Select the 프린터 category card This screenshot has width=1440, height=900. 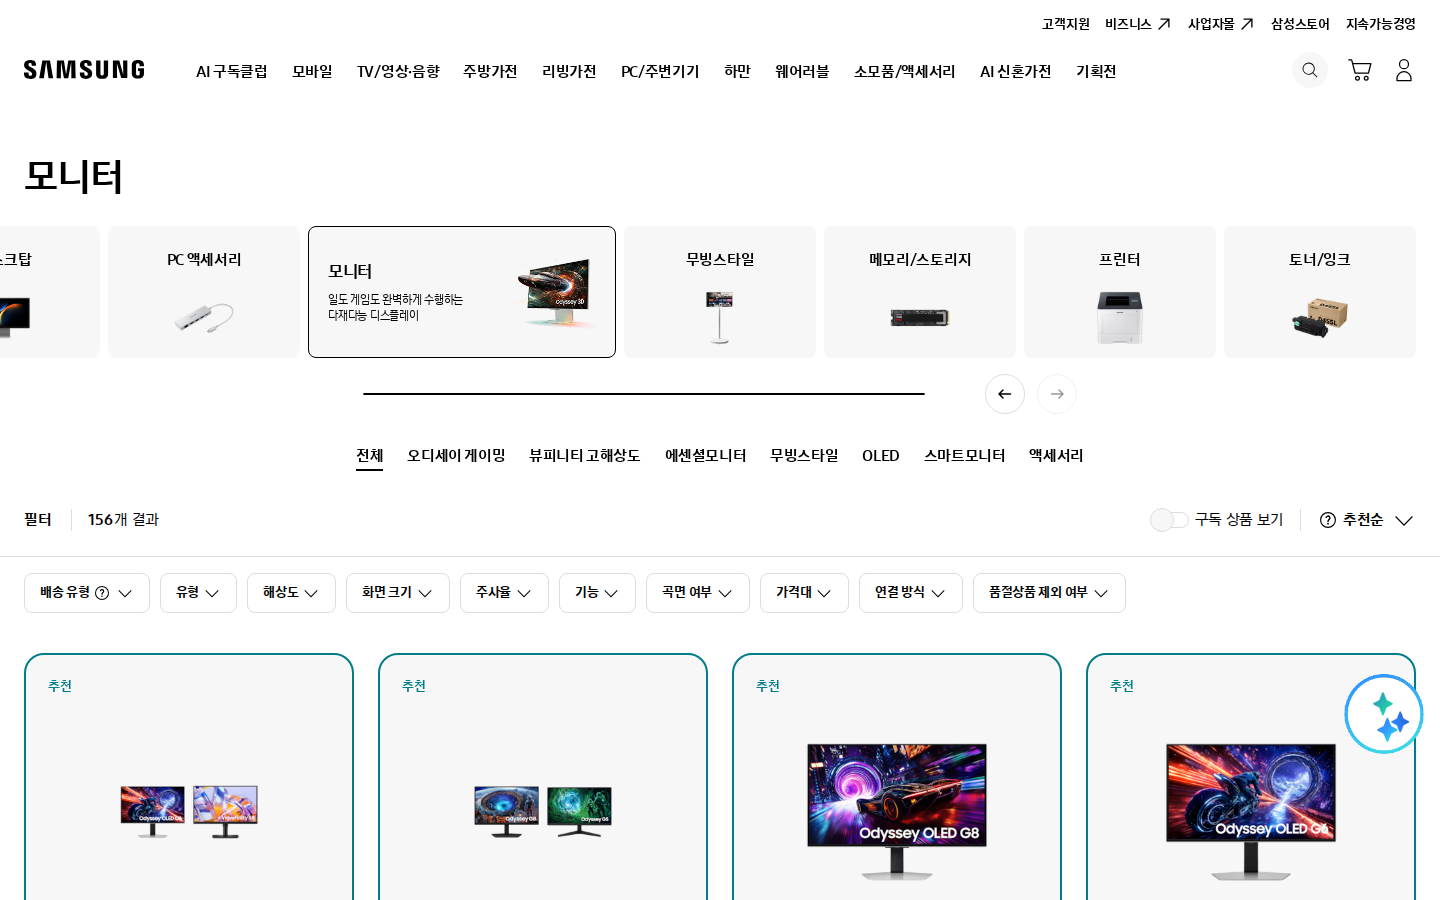(1120, 292)
